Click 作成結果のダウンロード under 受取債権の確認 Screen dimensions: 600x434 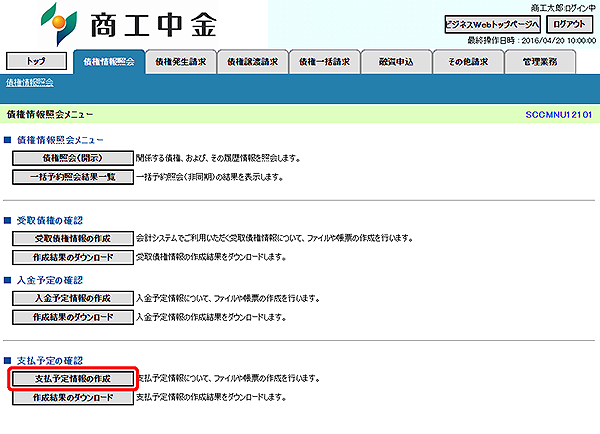[x=73, y=258]
